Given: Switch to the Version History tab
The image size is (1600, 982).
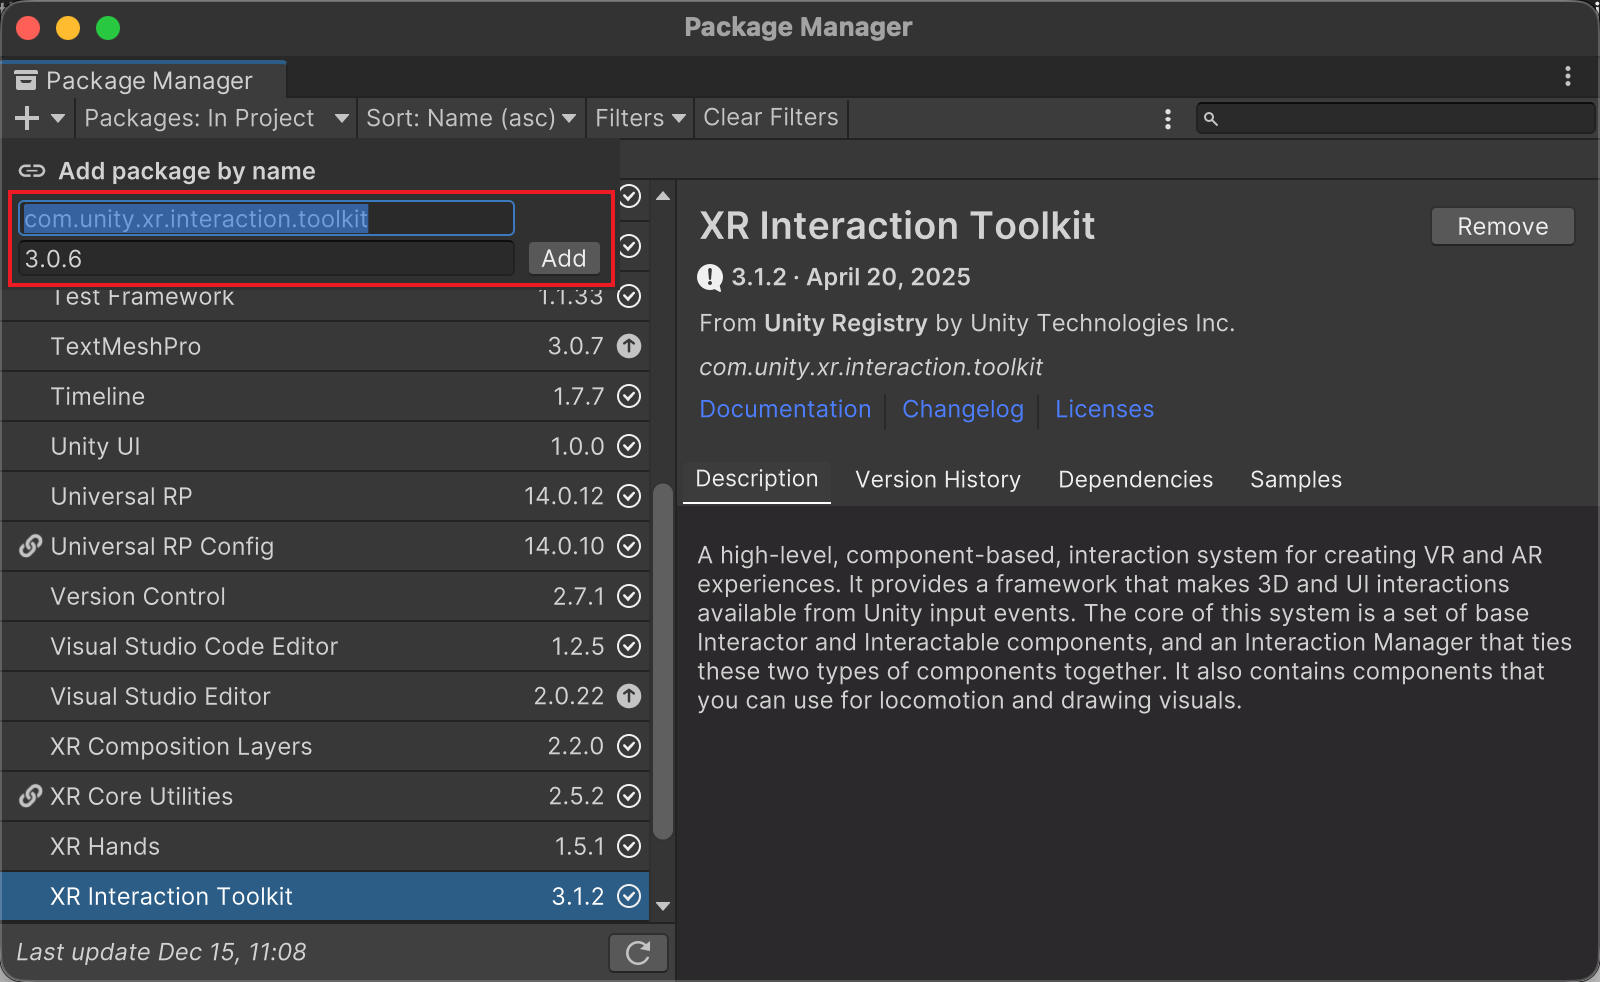Looking at the screenshot, I should [x=938, y=480].
